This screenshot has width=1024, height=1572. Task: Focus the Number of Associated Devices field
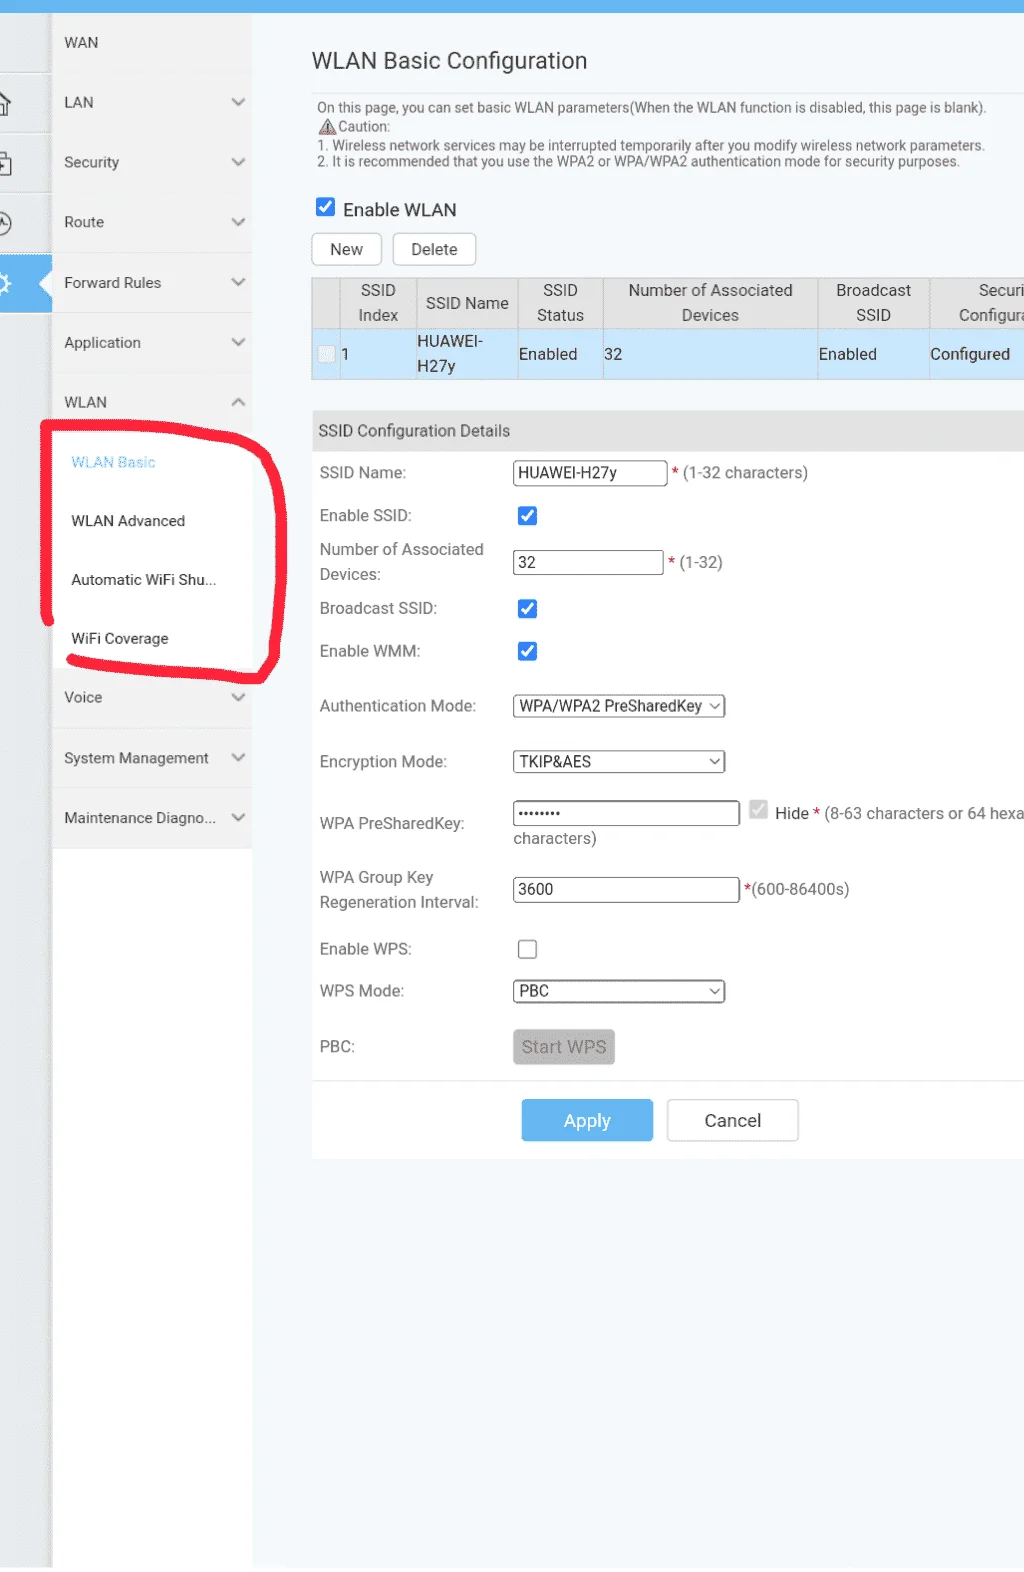tap(588, 563)
